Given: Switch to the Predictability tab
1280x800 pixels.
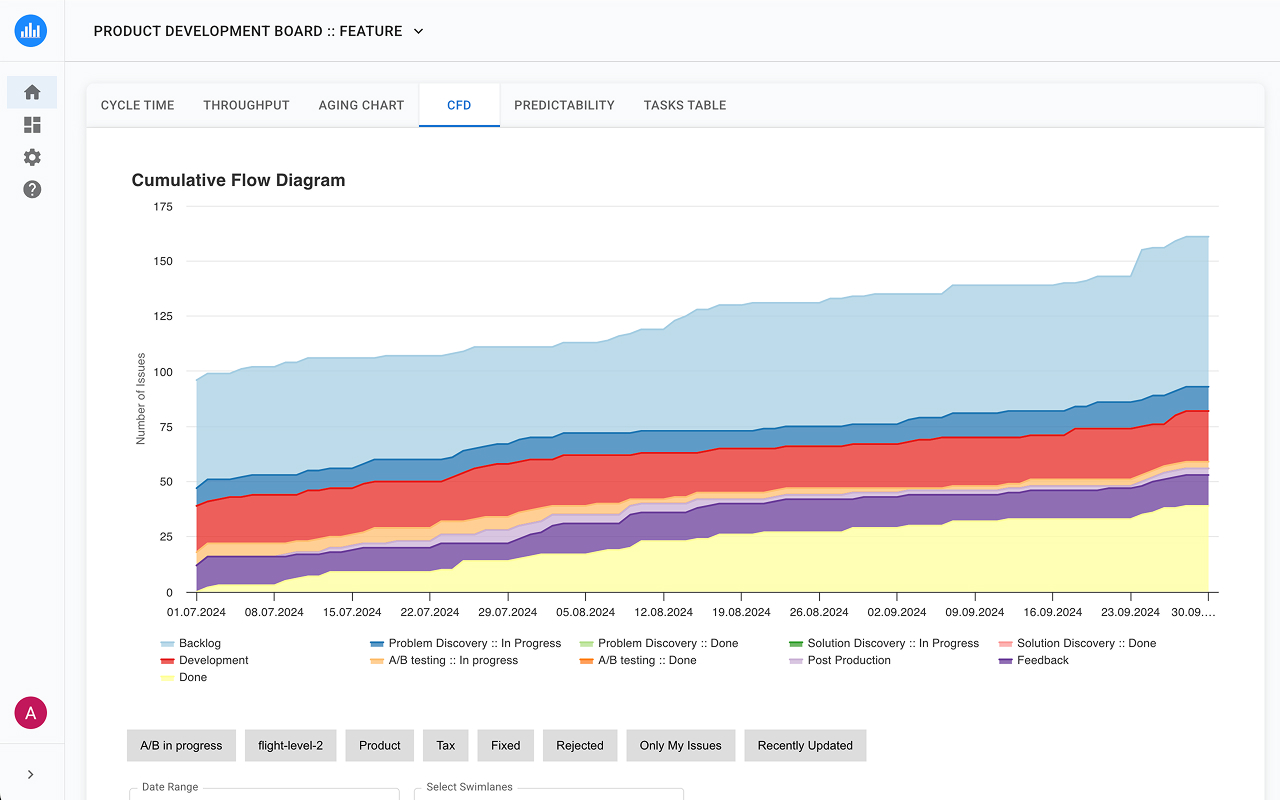Looking at the screenshot, I should point(564,105).
